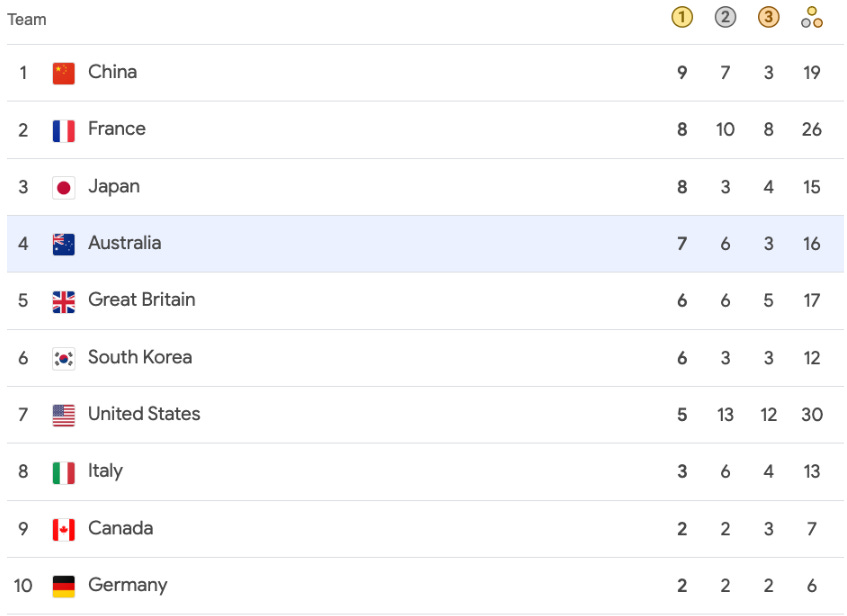The image size is (847, 616).
Task: Click the bronze medal column icon
Action: click(x=768, y=17)
